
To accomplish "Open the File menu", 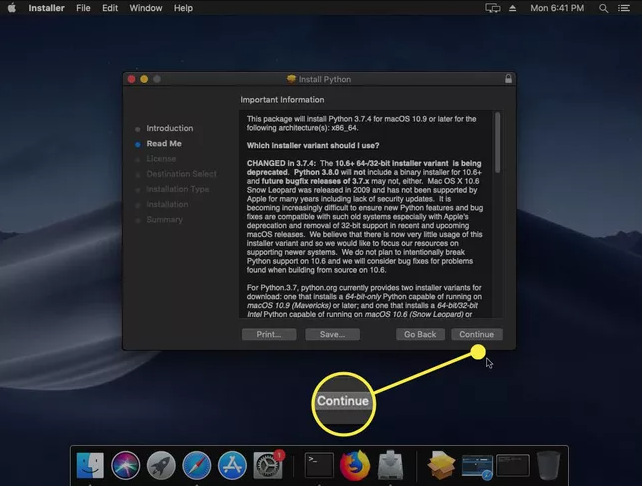I will pos(83,8).
